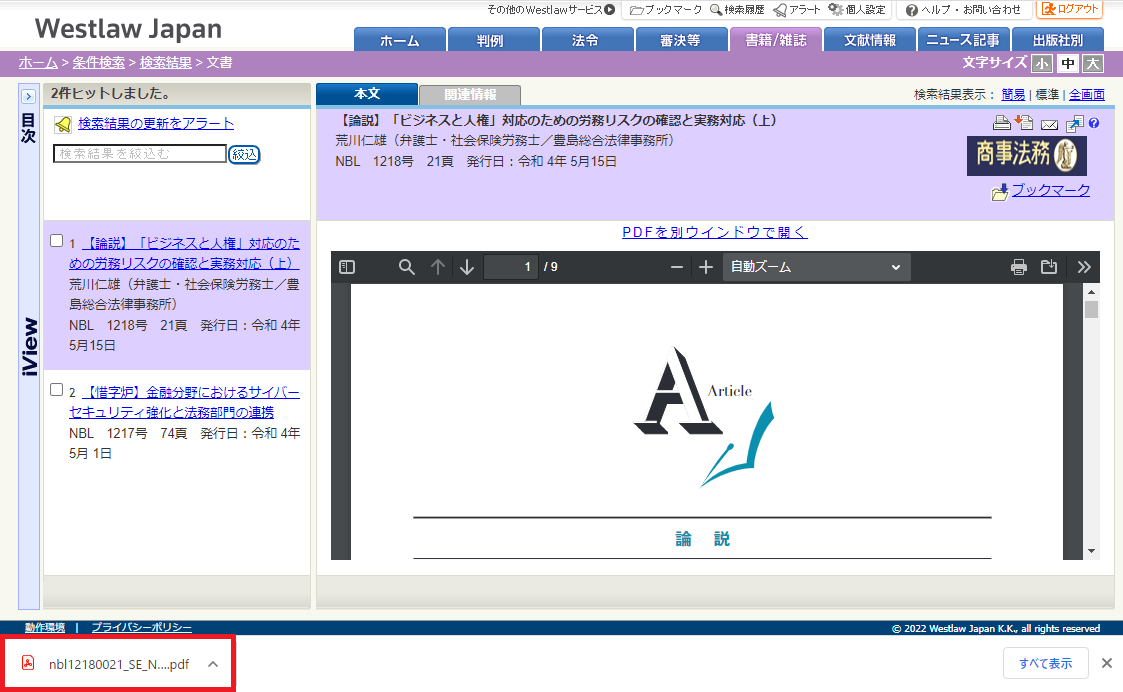Image resolution: width=1123 pixels, height=692 pixels.
Task: Open ヘルプ・お問い合わせ in top bar
Action: [963, 10]
